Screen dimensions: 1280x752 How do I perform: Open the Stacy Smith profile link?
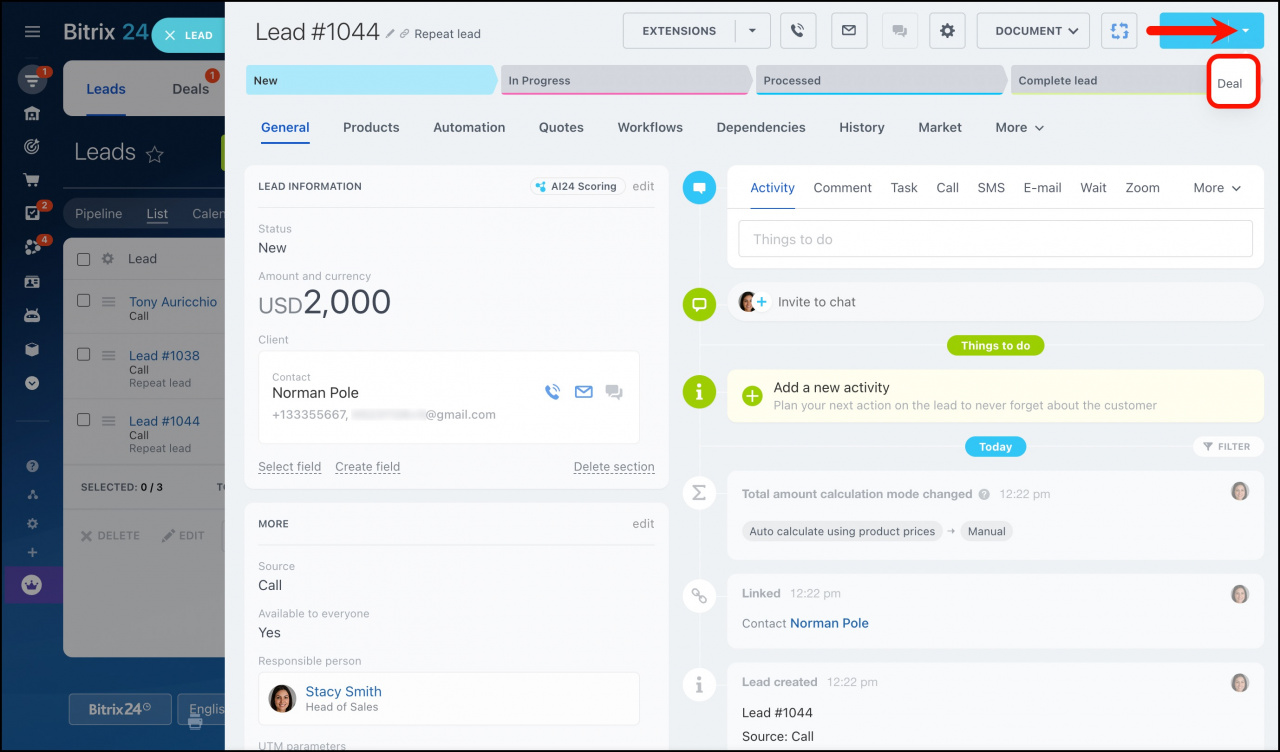pyautogui.click(x=343, y=691)
